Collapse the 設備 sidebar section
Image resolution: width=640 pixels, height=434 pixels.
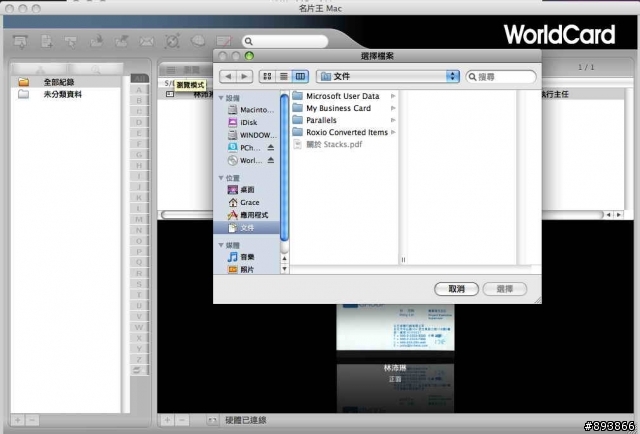click(x=221, y=98)
